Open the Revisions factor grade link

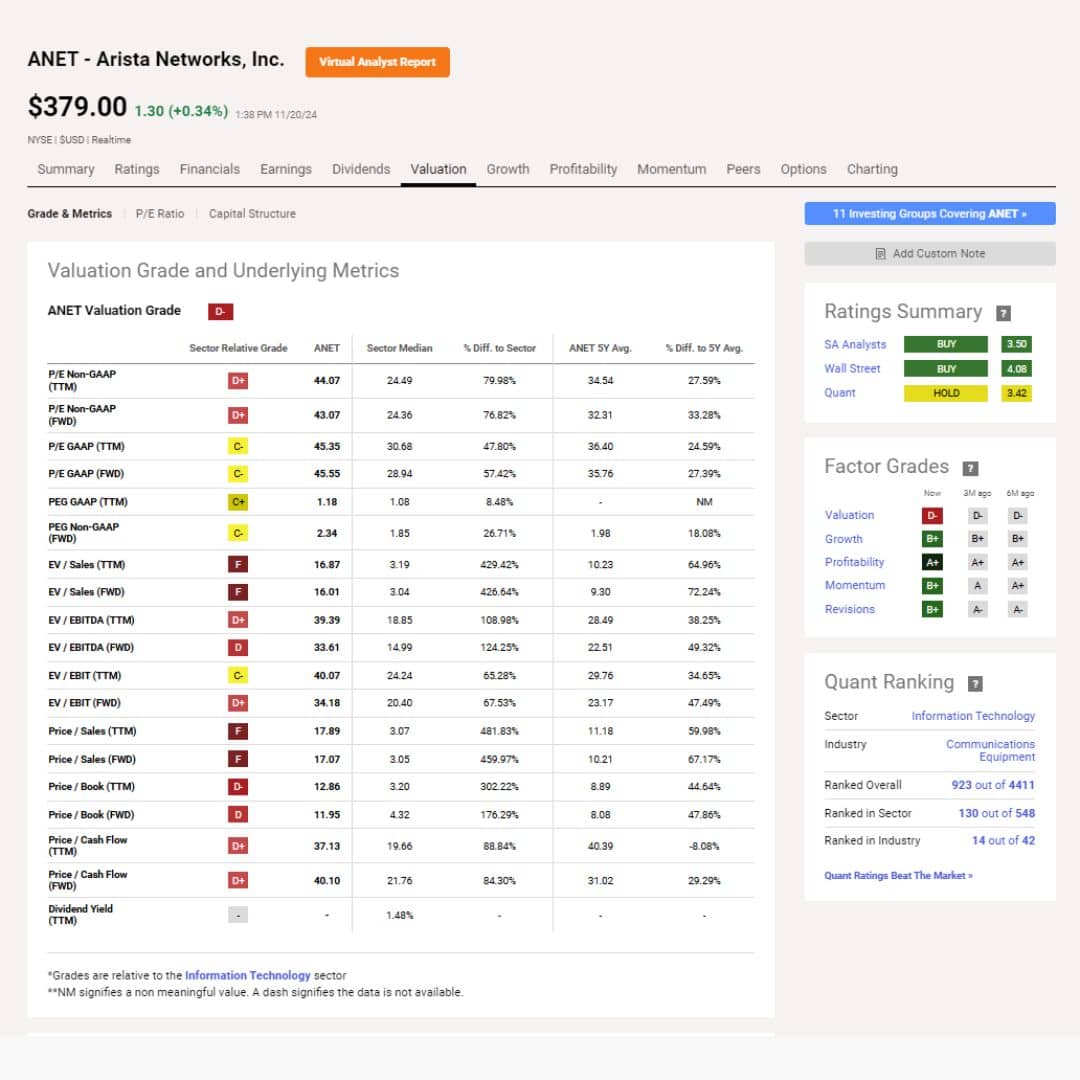coord(850,609)
